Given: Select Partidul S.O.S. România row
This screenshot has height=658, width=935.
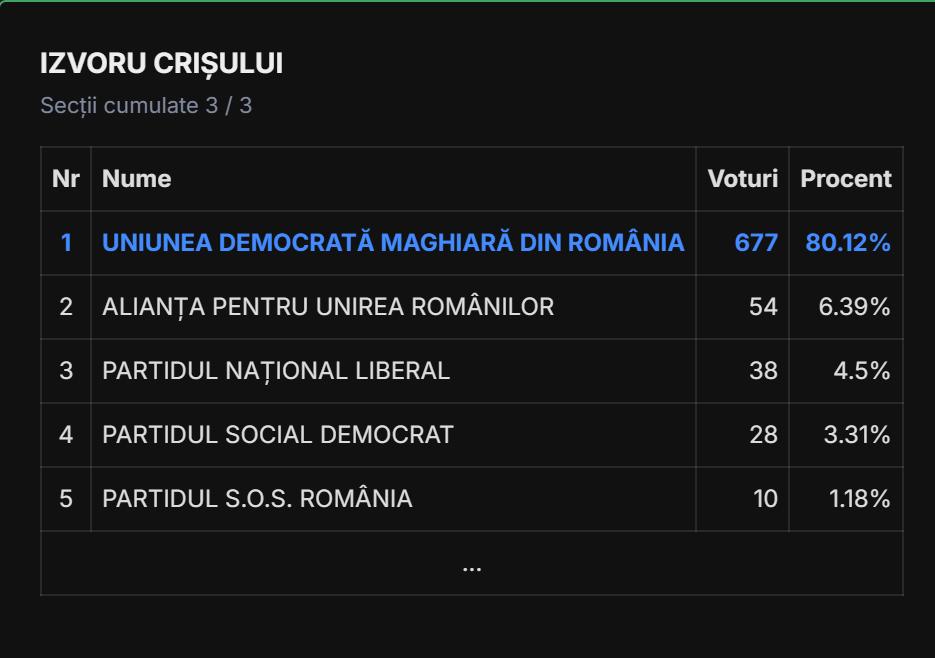Looking at the screenshot, I should point(257,499).
